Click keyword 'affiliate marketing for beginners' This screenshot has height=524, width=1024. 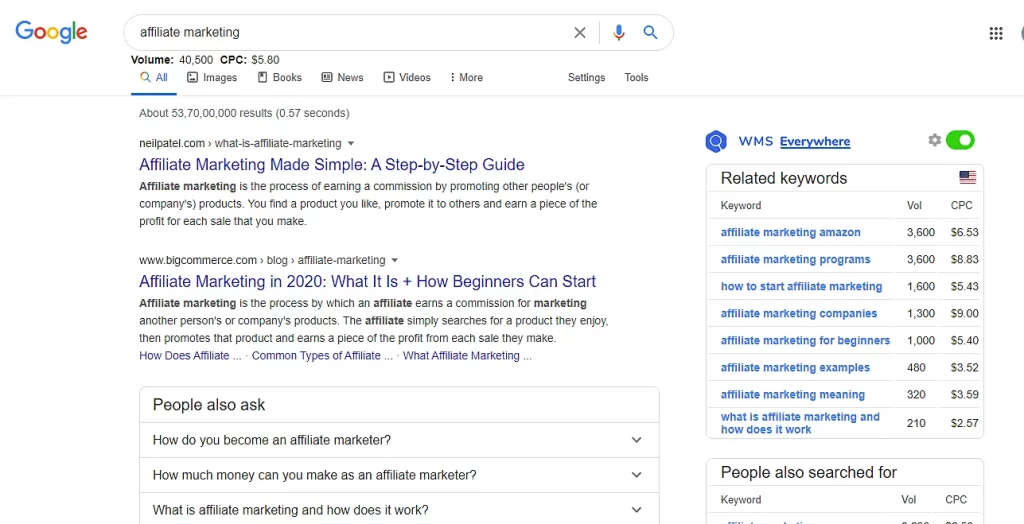[805, 340]
